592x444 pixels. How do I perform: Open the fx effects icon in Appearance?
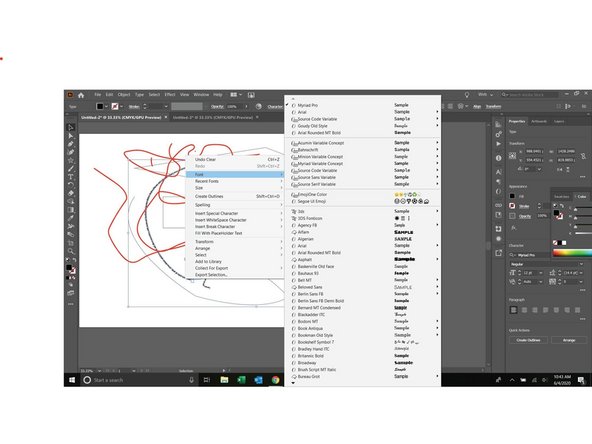pyautogui.click(x=513, y=228)
